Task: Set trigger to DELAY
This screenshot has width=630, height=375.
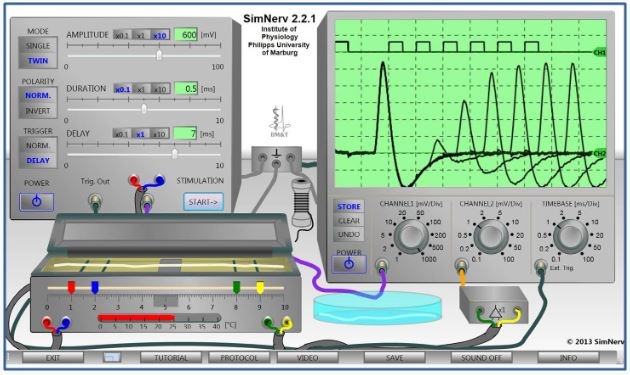Action: tap(38, 160)
